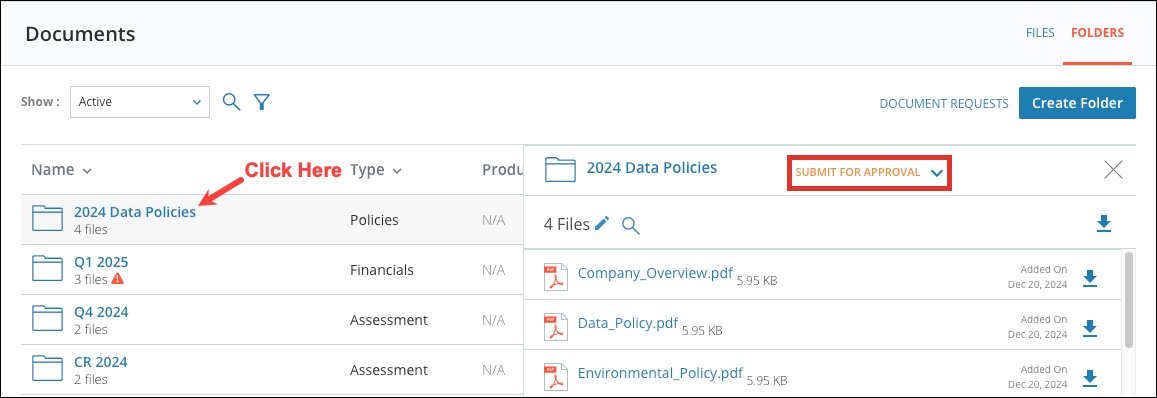Open the Document Requests link
The width and height of the screenshot is (1157, 398).
pos(944,103)
